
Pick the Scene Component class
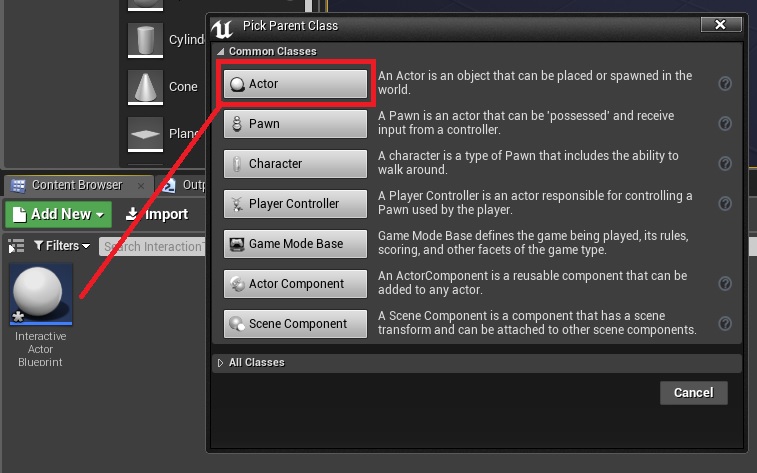click(x=295, y=324)
